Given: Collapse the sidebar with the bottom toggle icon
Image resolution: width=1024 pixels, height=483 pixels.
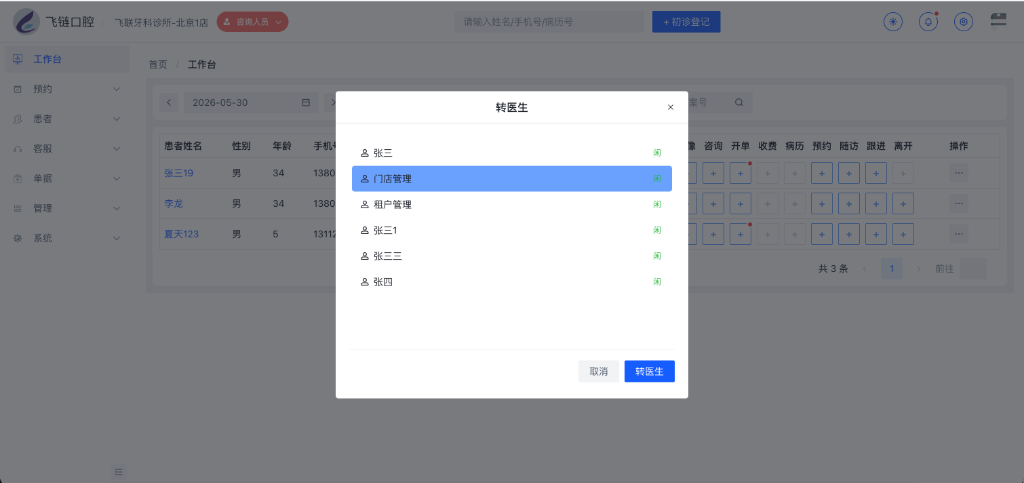Looking at the screenshot, I should point(118,471).
